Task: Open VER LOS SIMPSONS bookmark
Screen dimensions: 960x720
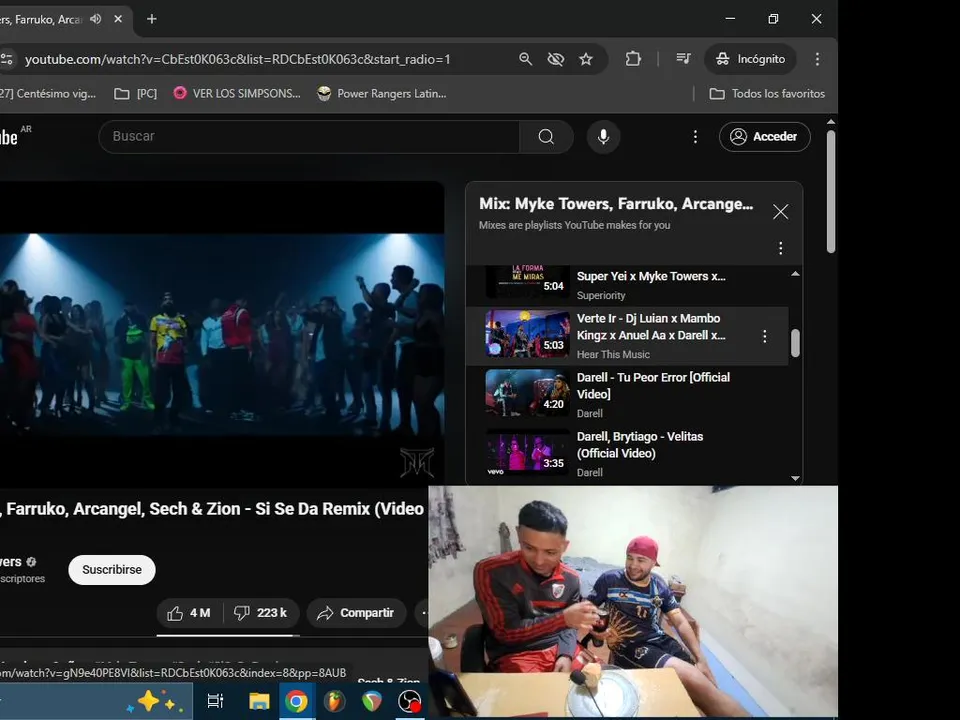Action: pos(237,94)
